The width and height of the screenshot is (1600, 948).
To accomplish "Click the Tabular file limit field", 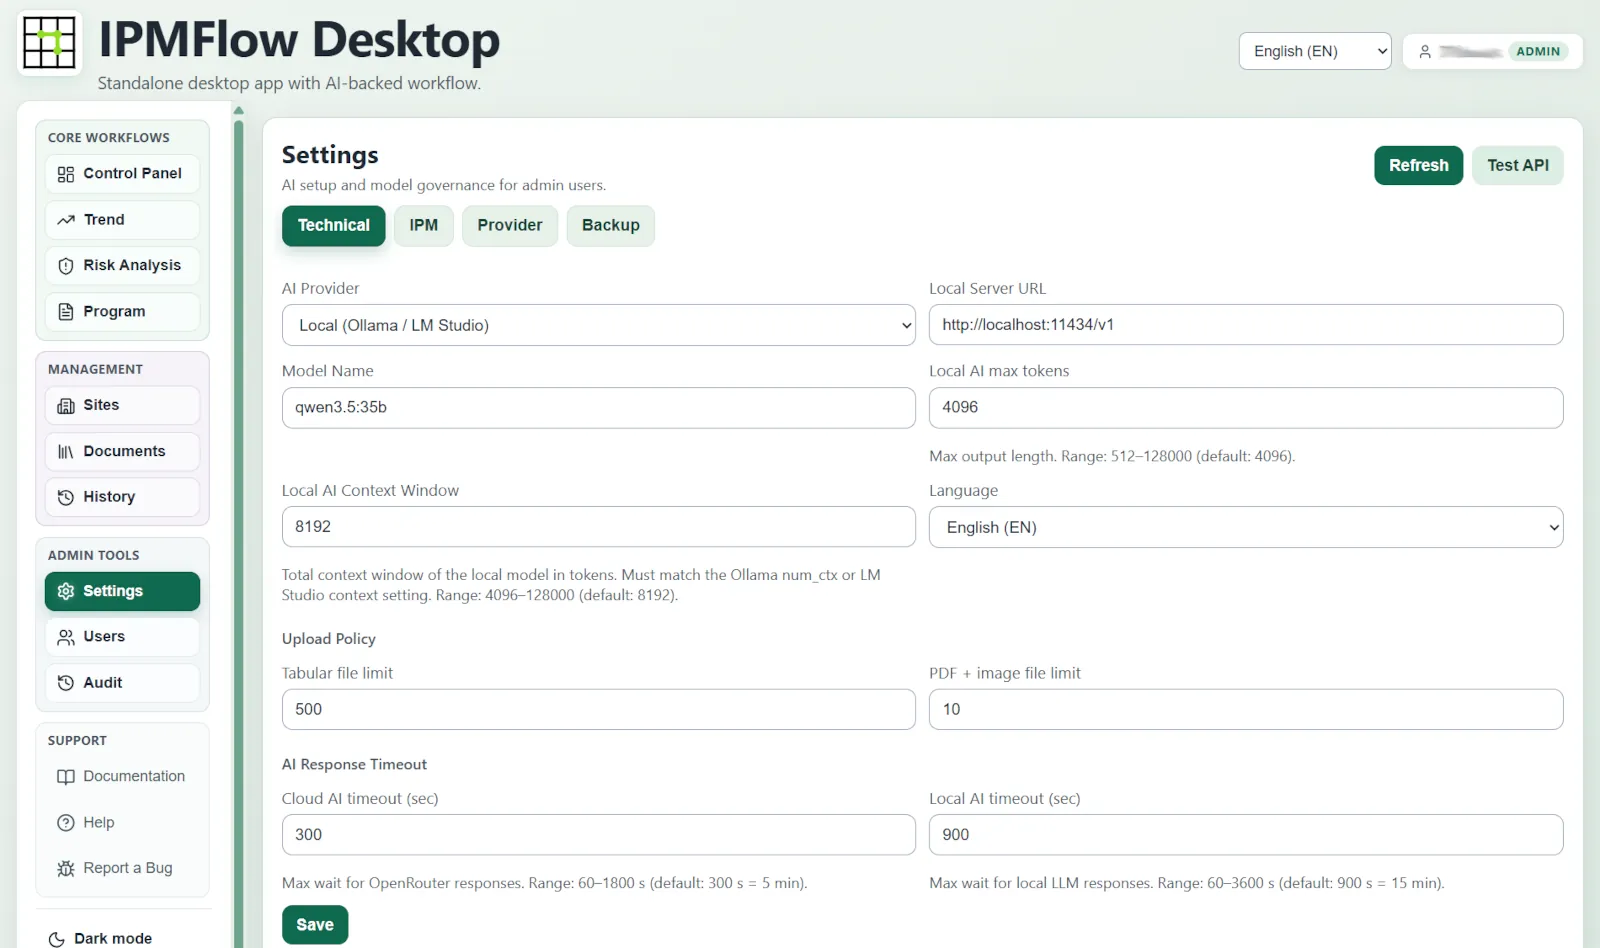I will [x=598, y=710].
